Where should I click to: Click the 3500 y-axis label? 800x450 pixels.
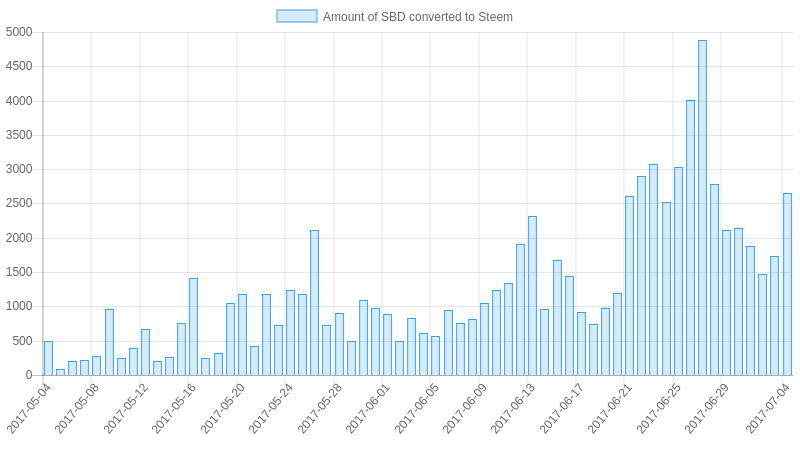coord(19,135)
